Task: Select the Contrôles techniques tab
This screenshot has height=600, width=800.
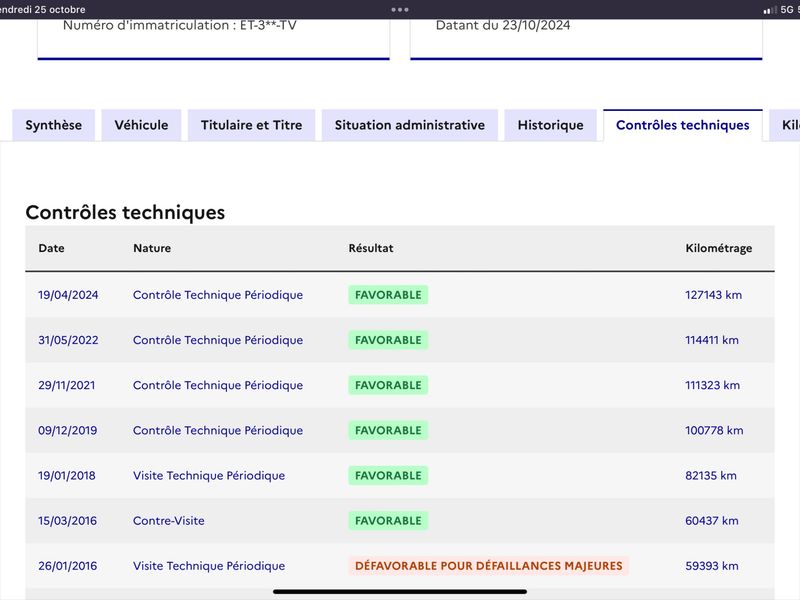Action: point(683,125)
